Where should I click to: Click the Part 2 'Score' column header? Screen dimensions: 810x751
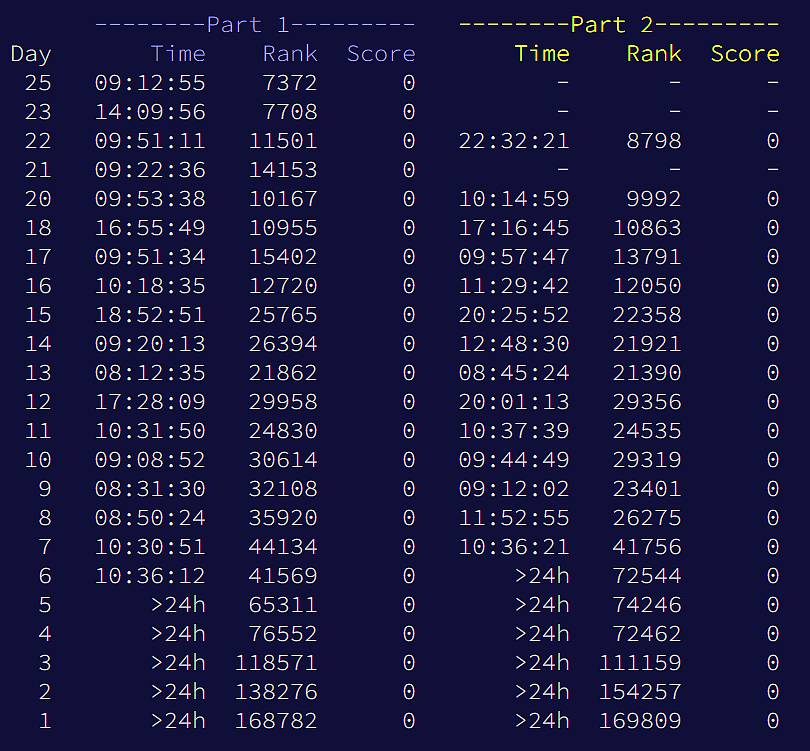click(x=744, y=54)
